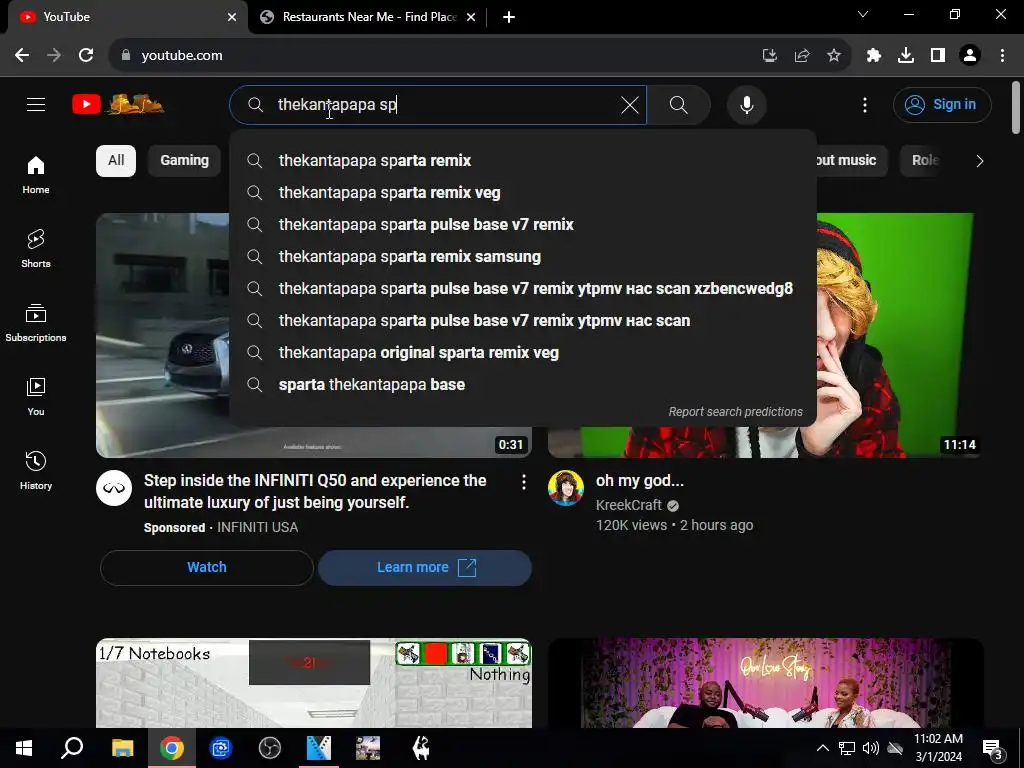
Task: Open Chrome tab search dropdown
Action: click(x=863, y=14)
